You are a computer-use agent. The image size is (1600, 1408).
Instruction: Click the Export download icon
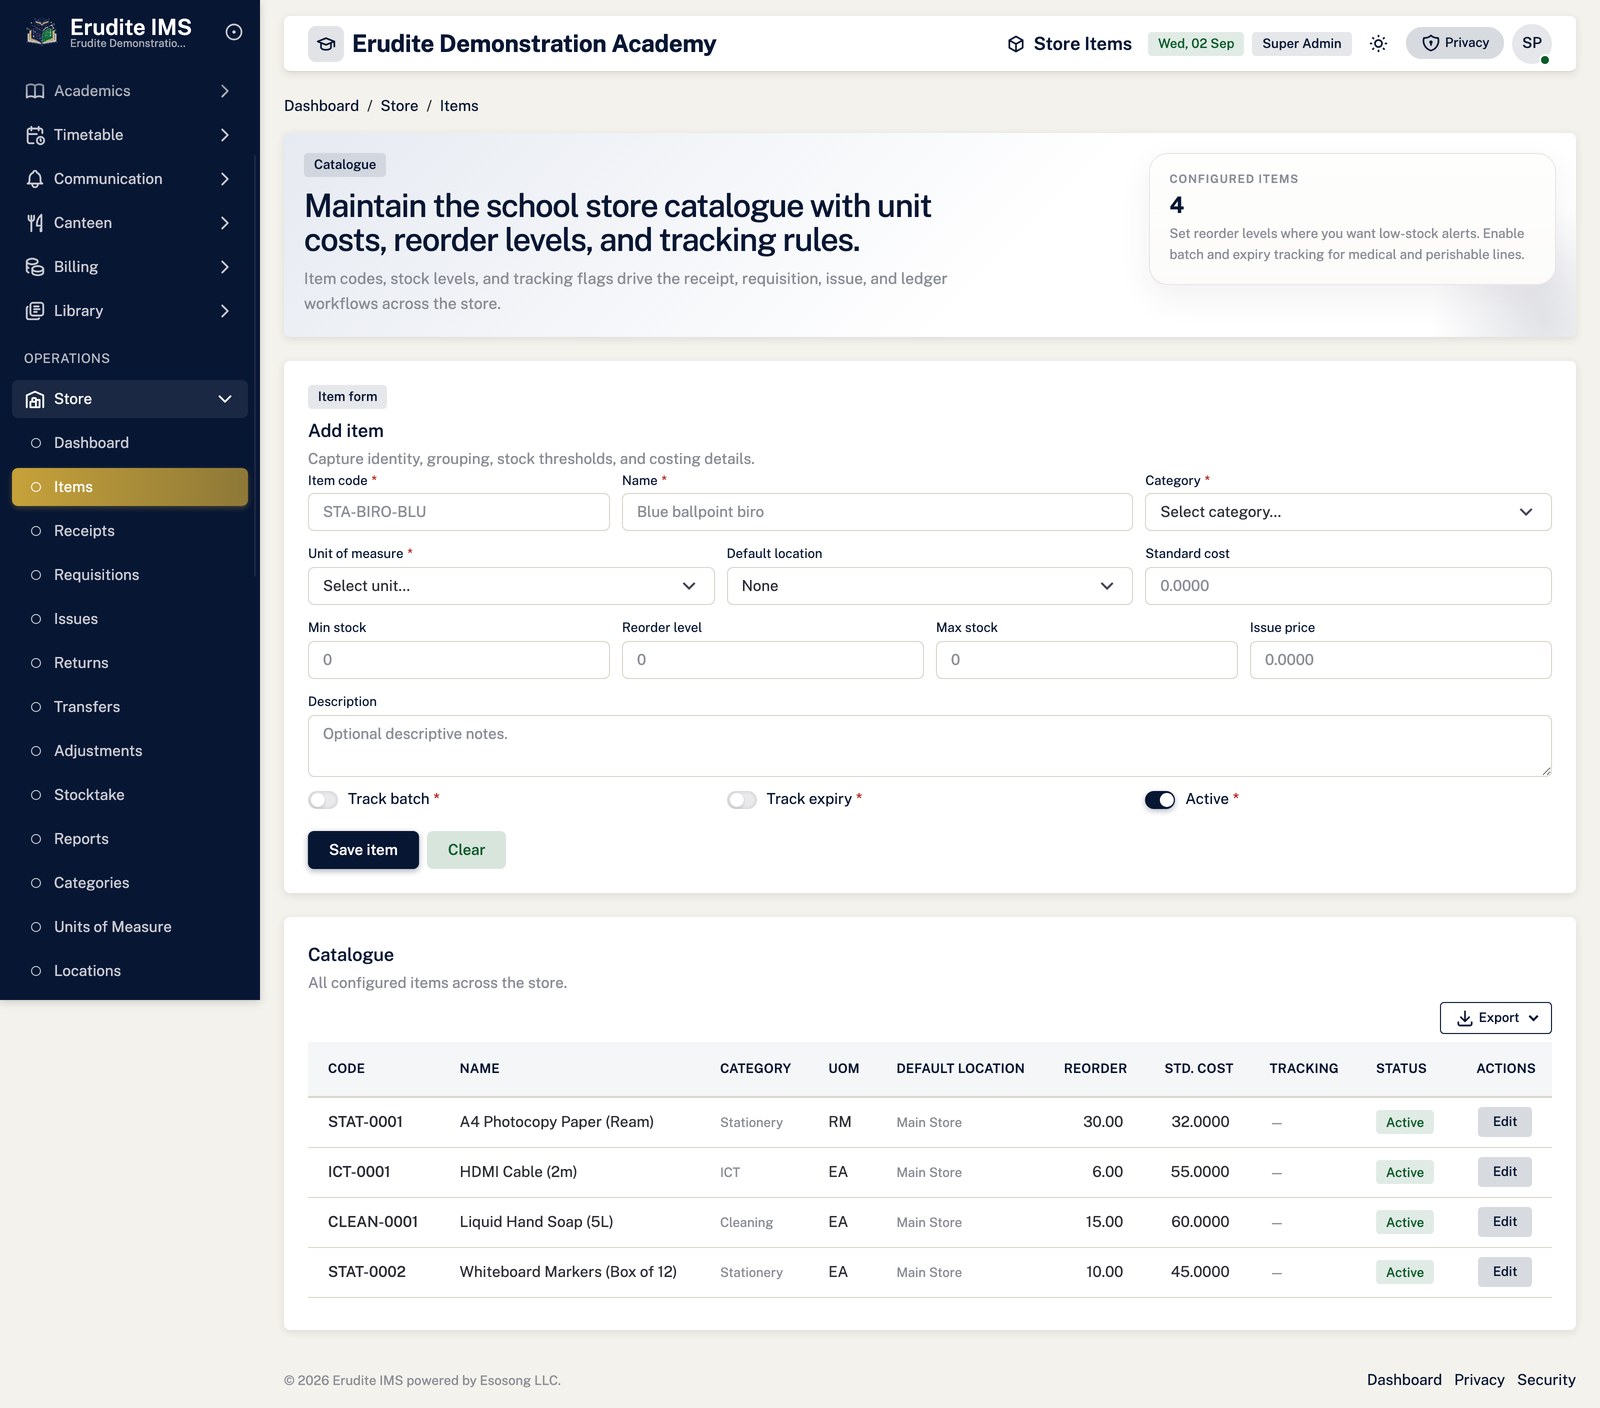point(1465,1018)
